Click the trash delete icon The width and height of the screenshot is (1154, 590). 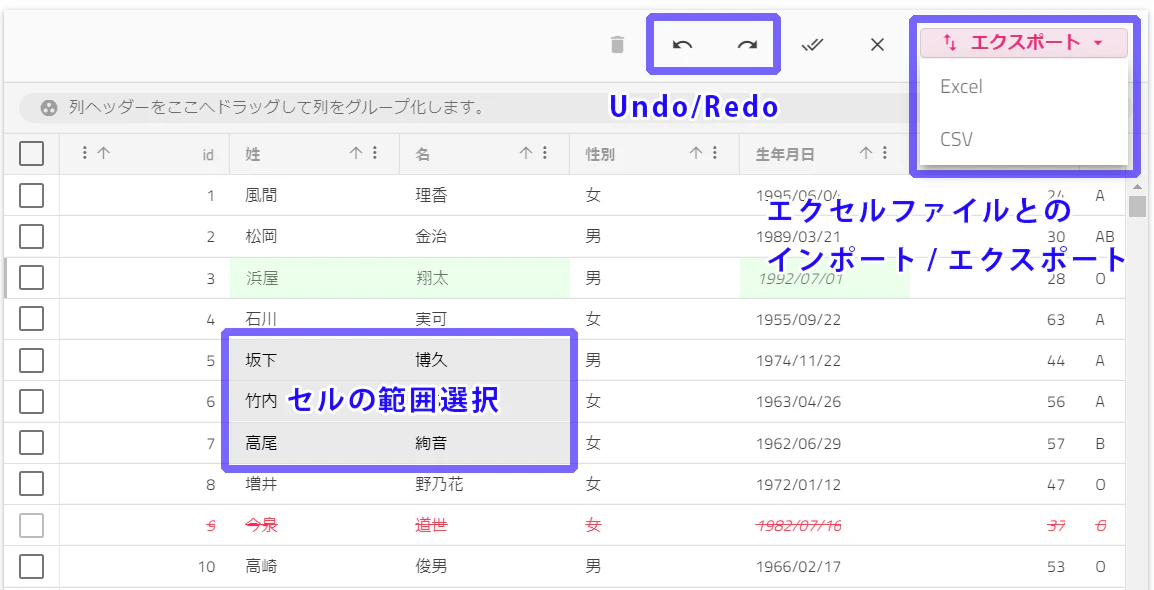[617, 45]
